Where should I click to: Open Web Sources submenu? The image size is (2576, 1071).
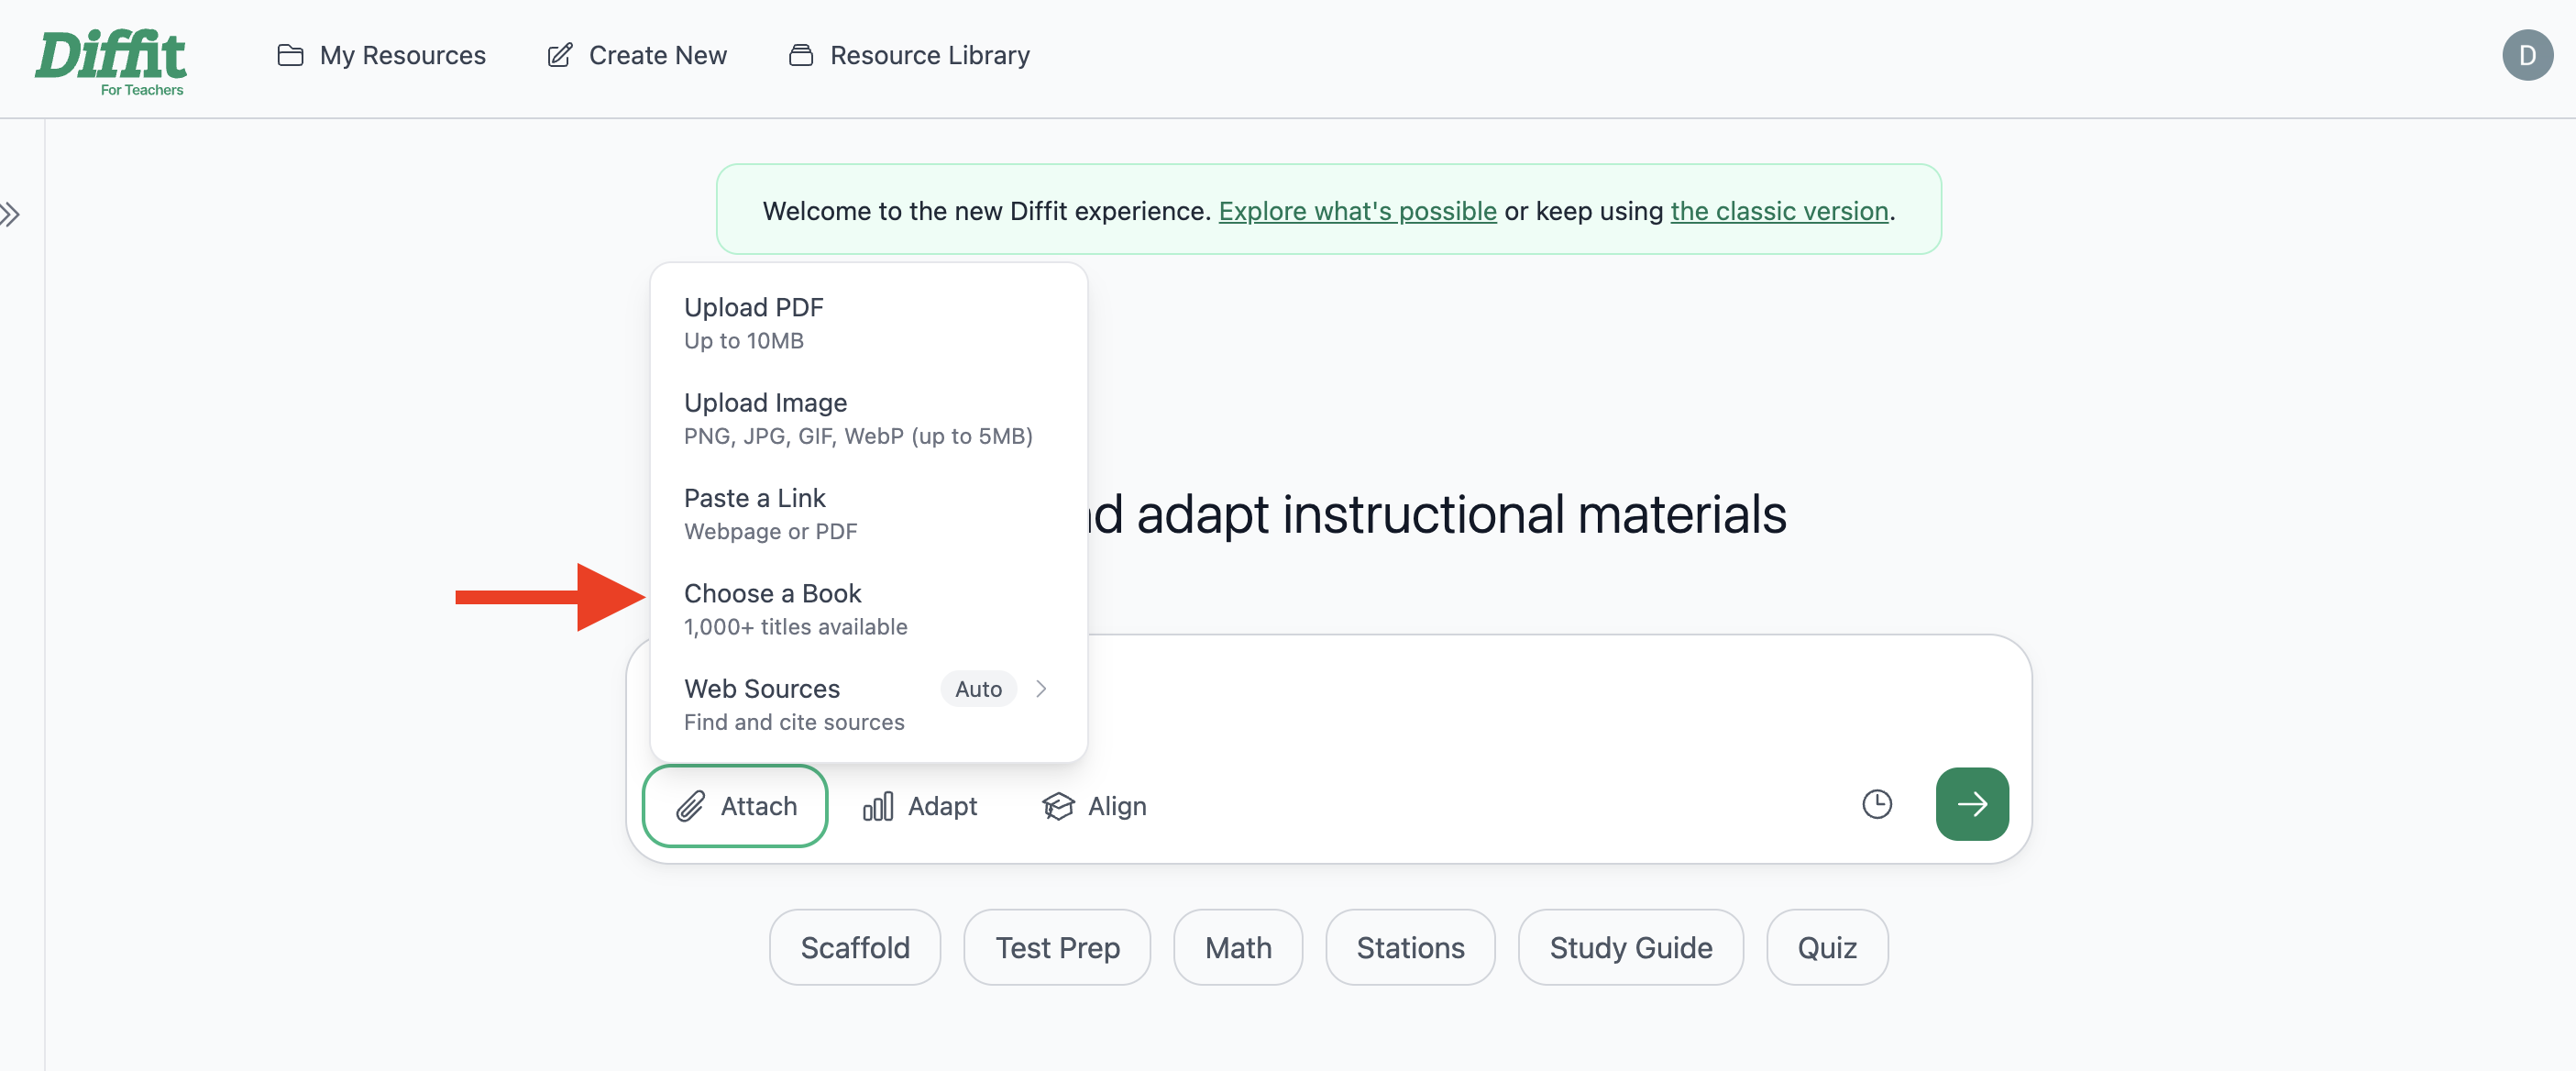(868, 705)
